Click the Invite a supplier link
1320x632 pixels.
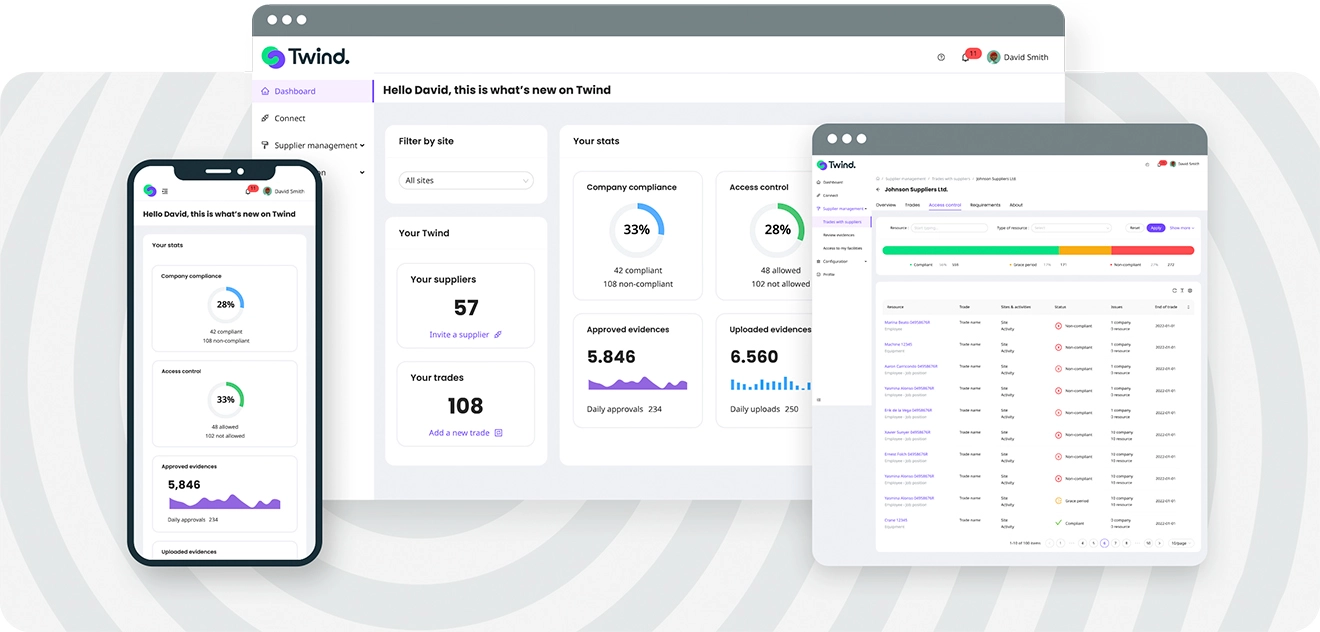click(465, 335)
